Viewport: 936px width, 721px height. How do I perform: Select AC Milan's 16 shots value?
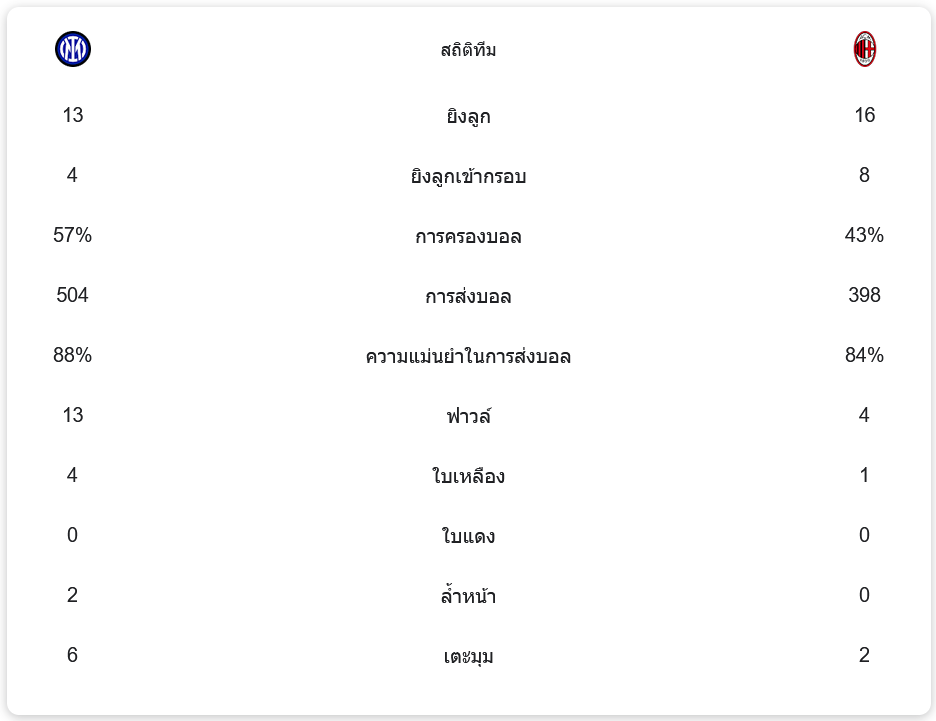pos(864,115)
